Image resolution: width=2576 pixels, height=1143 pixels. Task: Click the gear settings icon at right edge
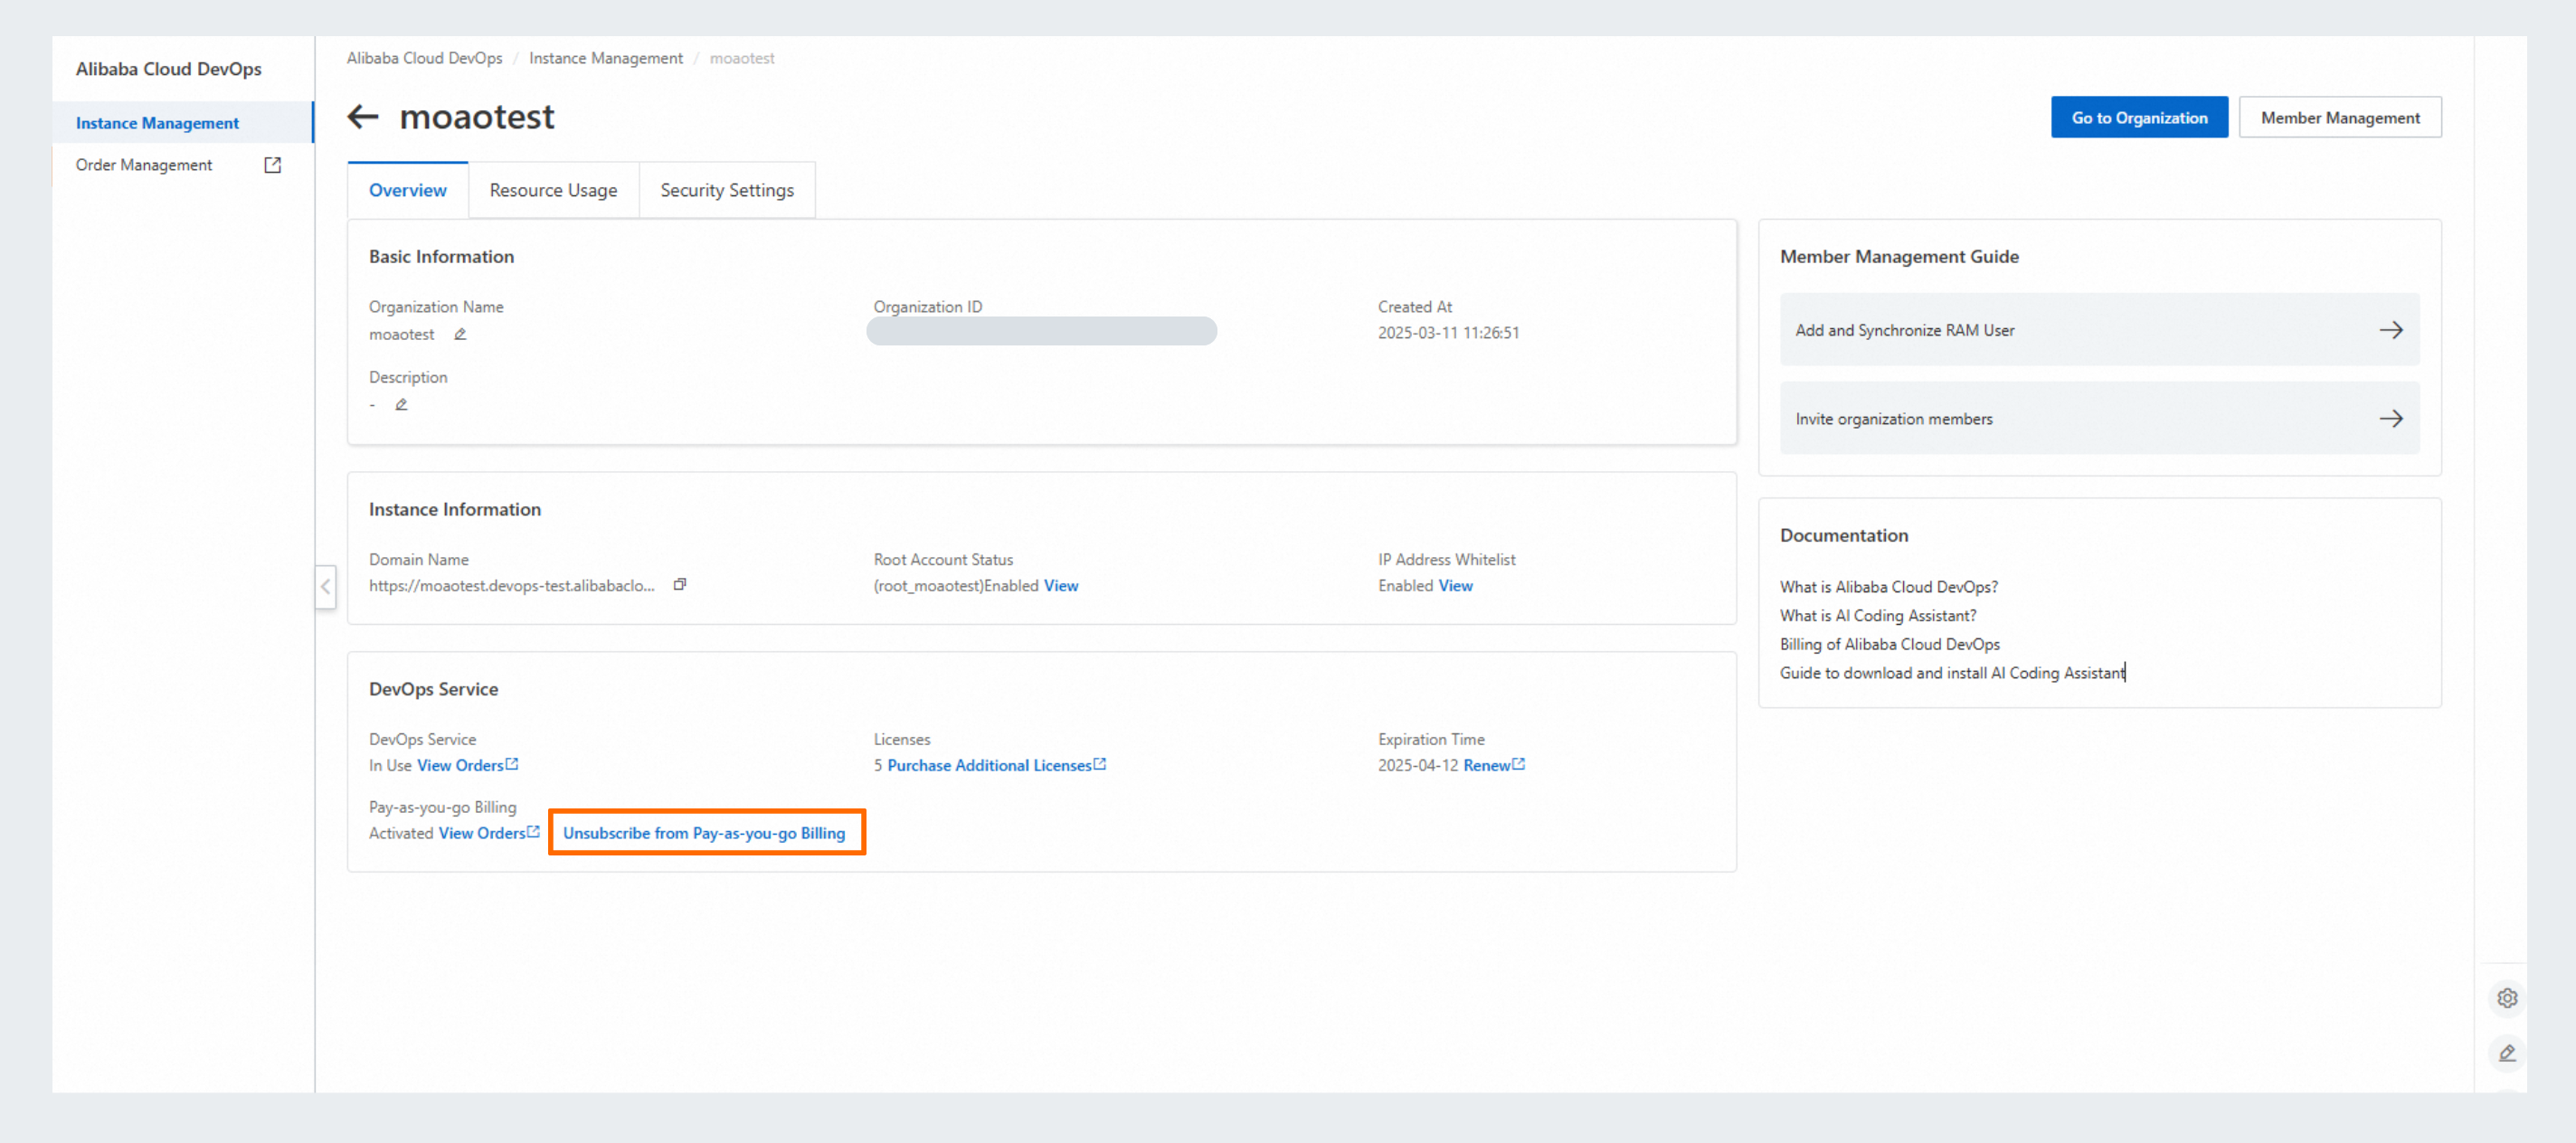pyautogui.click(x=2506, y=997)
